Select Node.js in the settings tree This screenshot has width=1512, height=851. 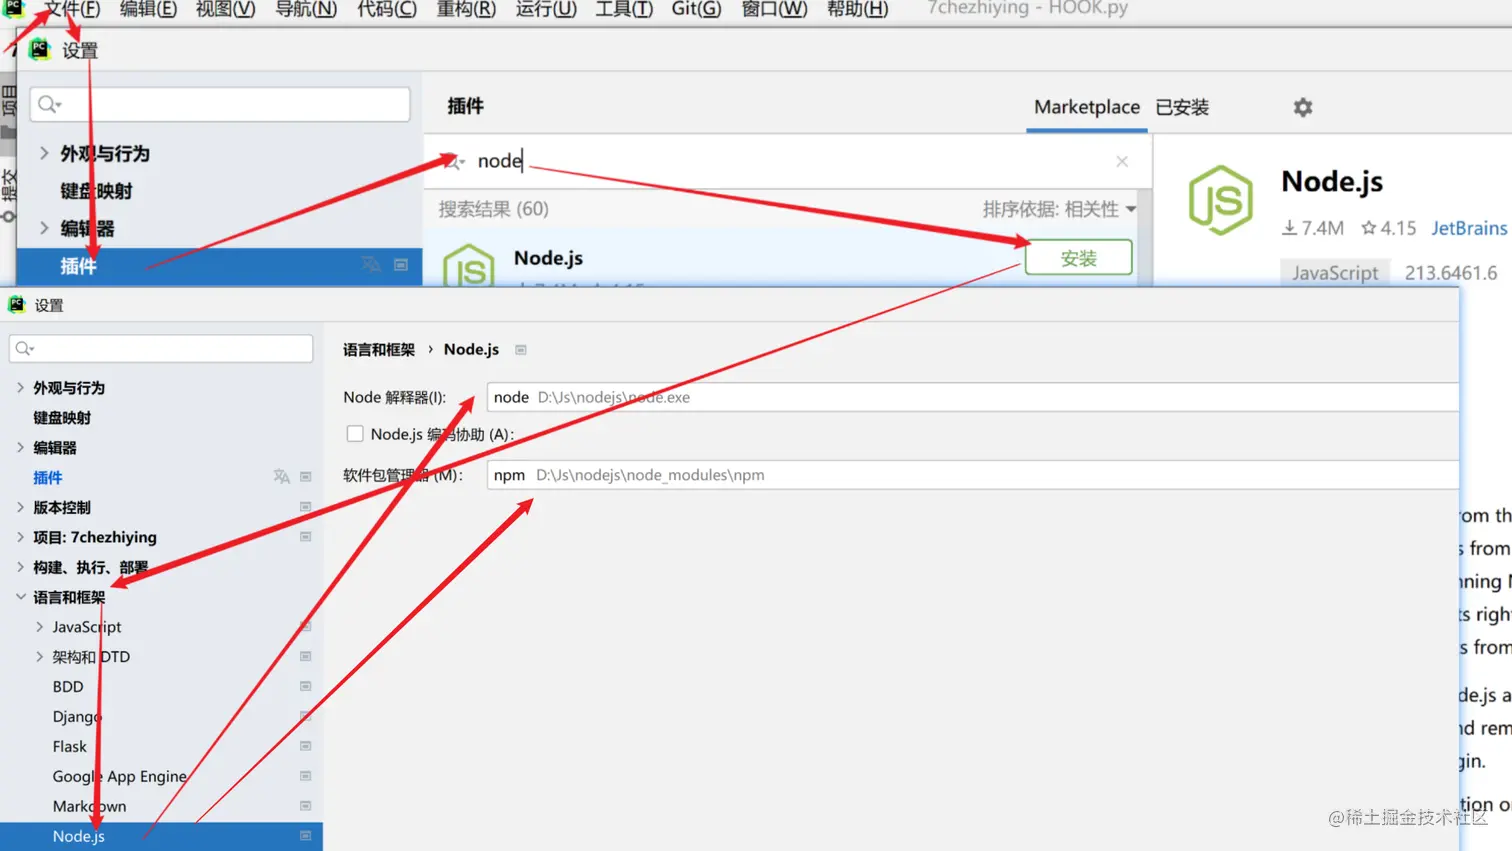(161, 836)
